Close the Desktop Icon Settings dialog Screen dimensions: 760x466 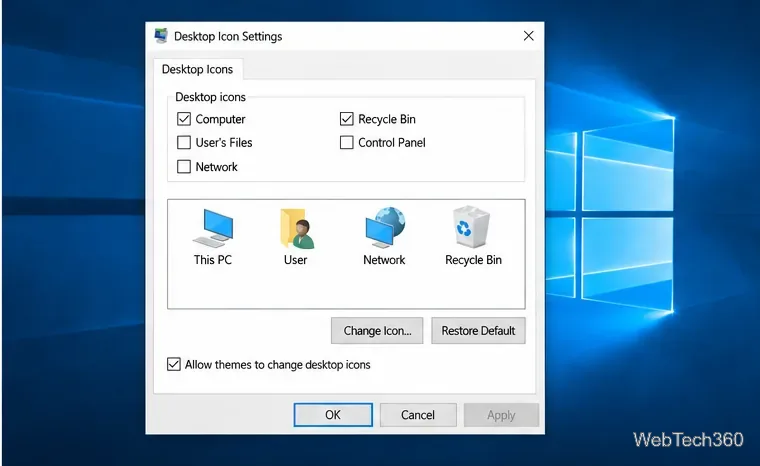[529, 36]
